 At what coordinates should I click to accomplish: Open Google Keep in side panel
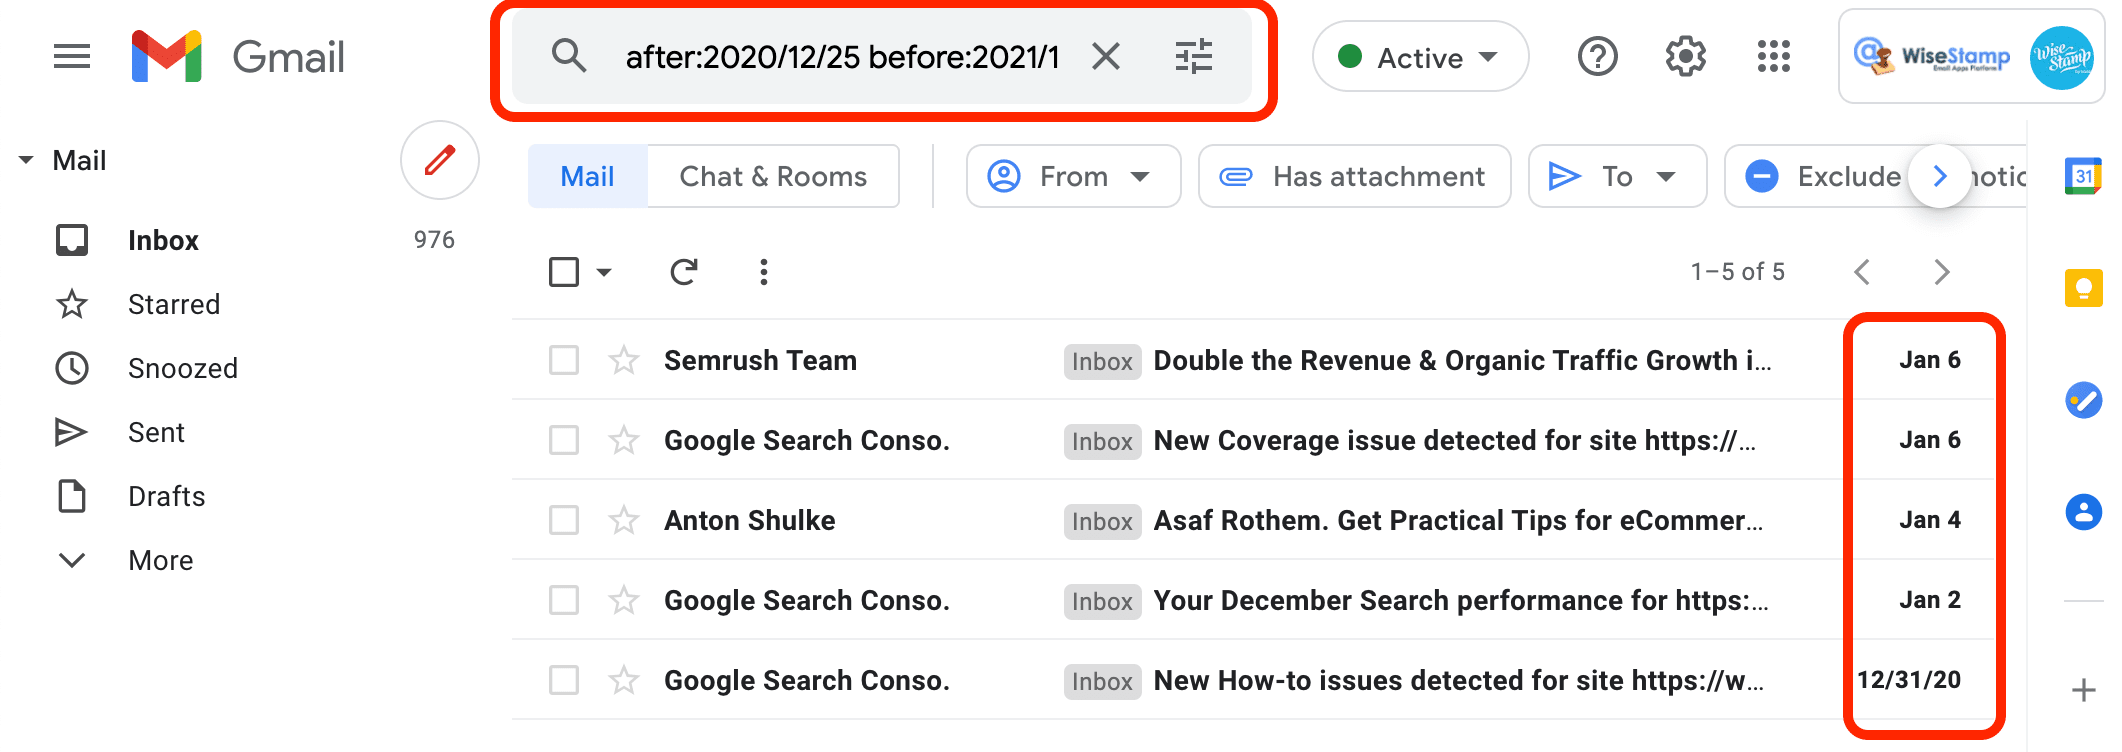(x=2083, y=289)
